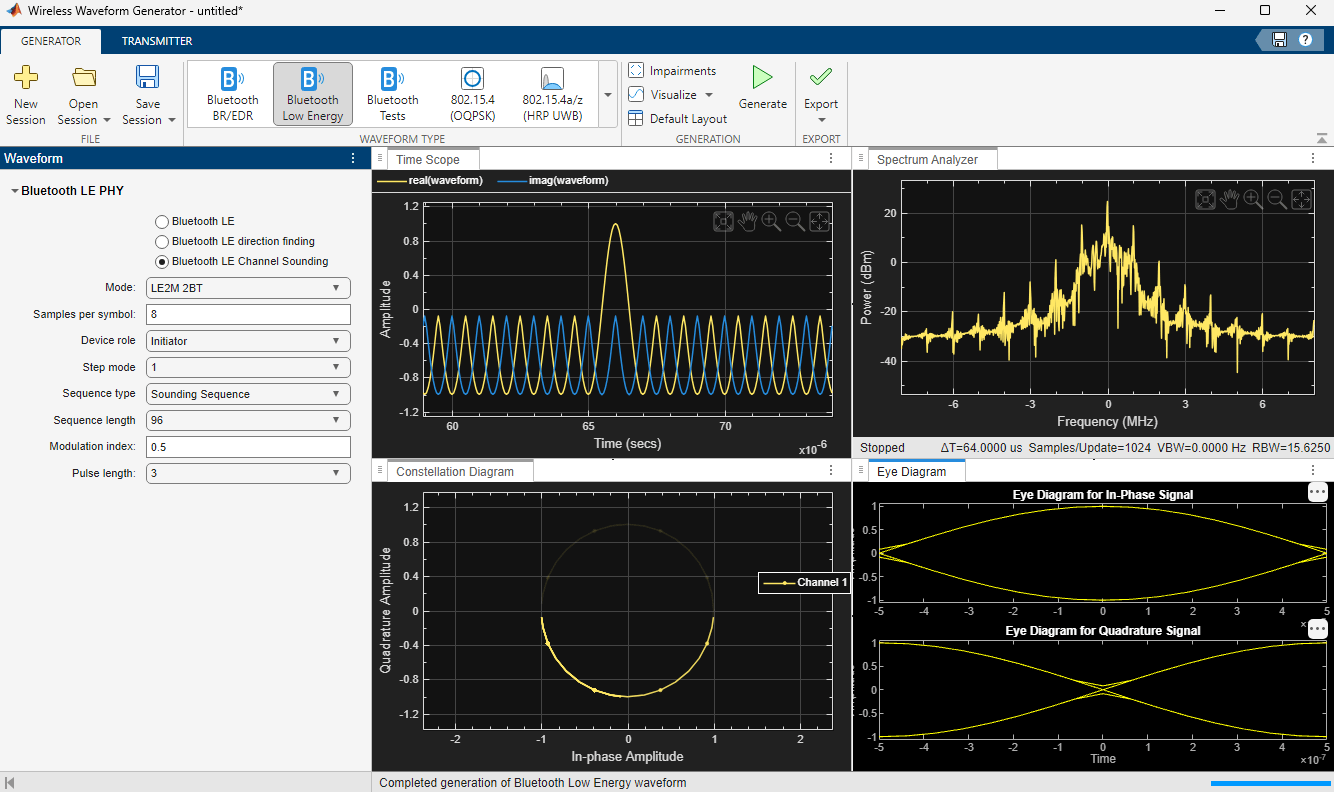Select the Bluetooth BR/EDR waveform type
The image size is (1334, 792).
(x=232, y=93)
